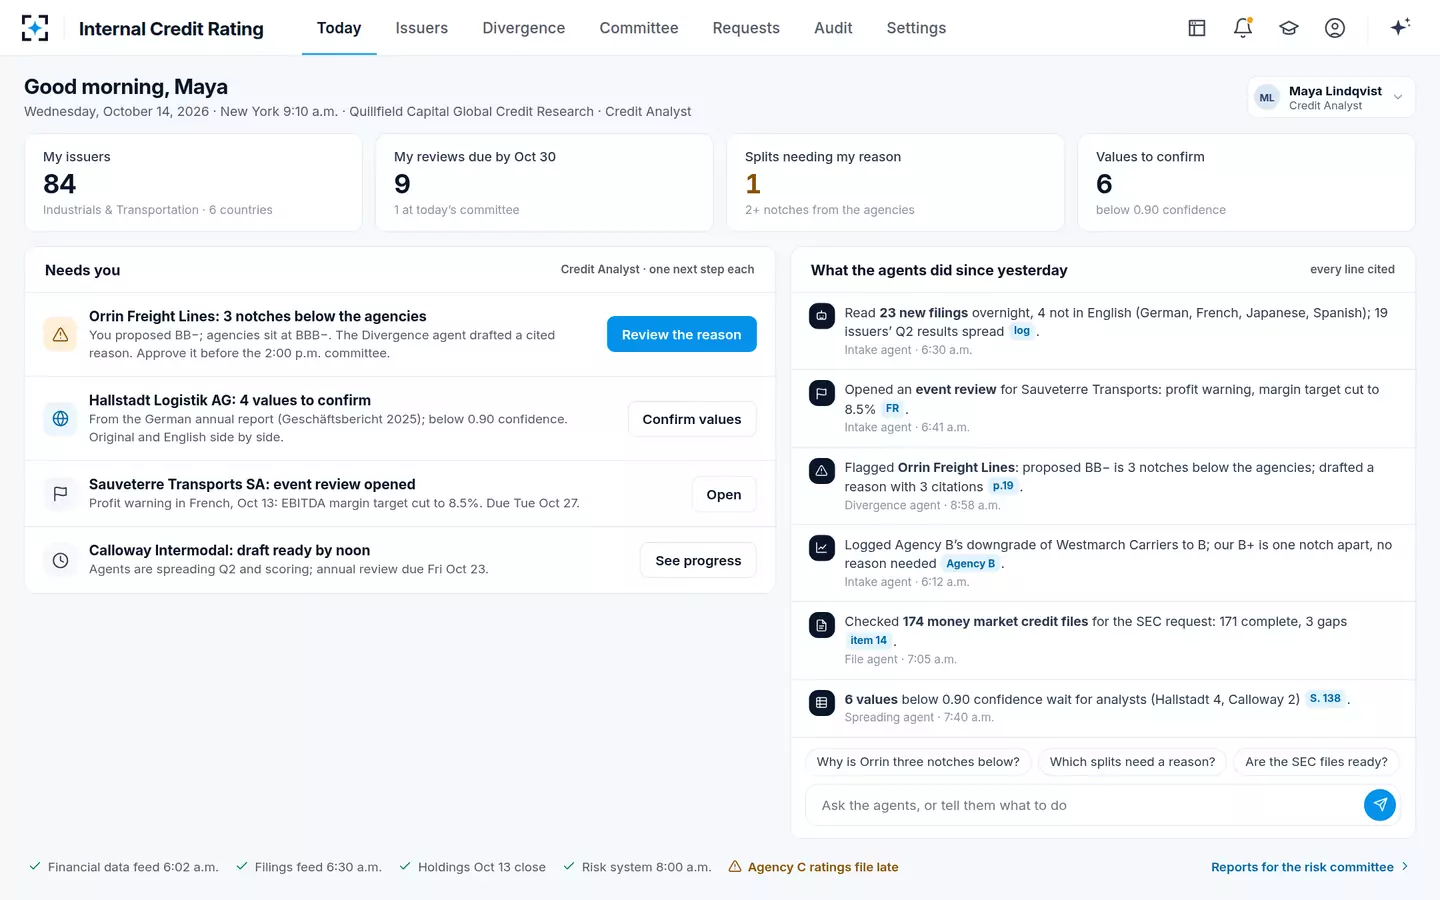Screen dimensions: 1440x900
Task: Select 'Are the SEC files ready?' suggestion
Action: [1316, 761]
